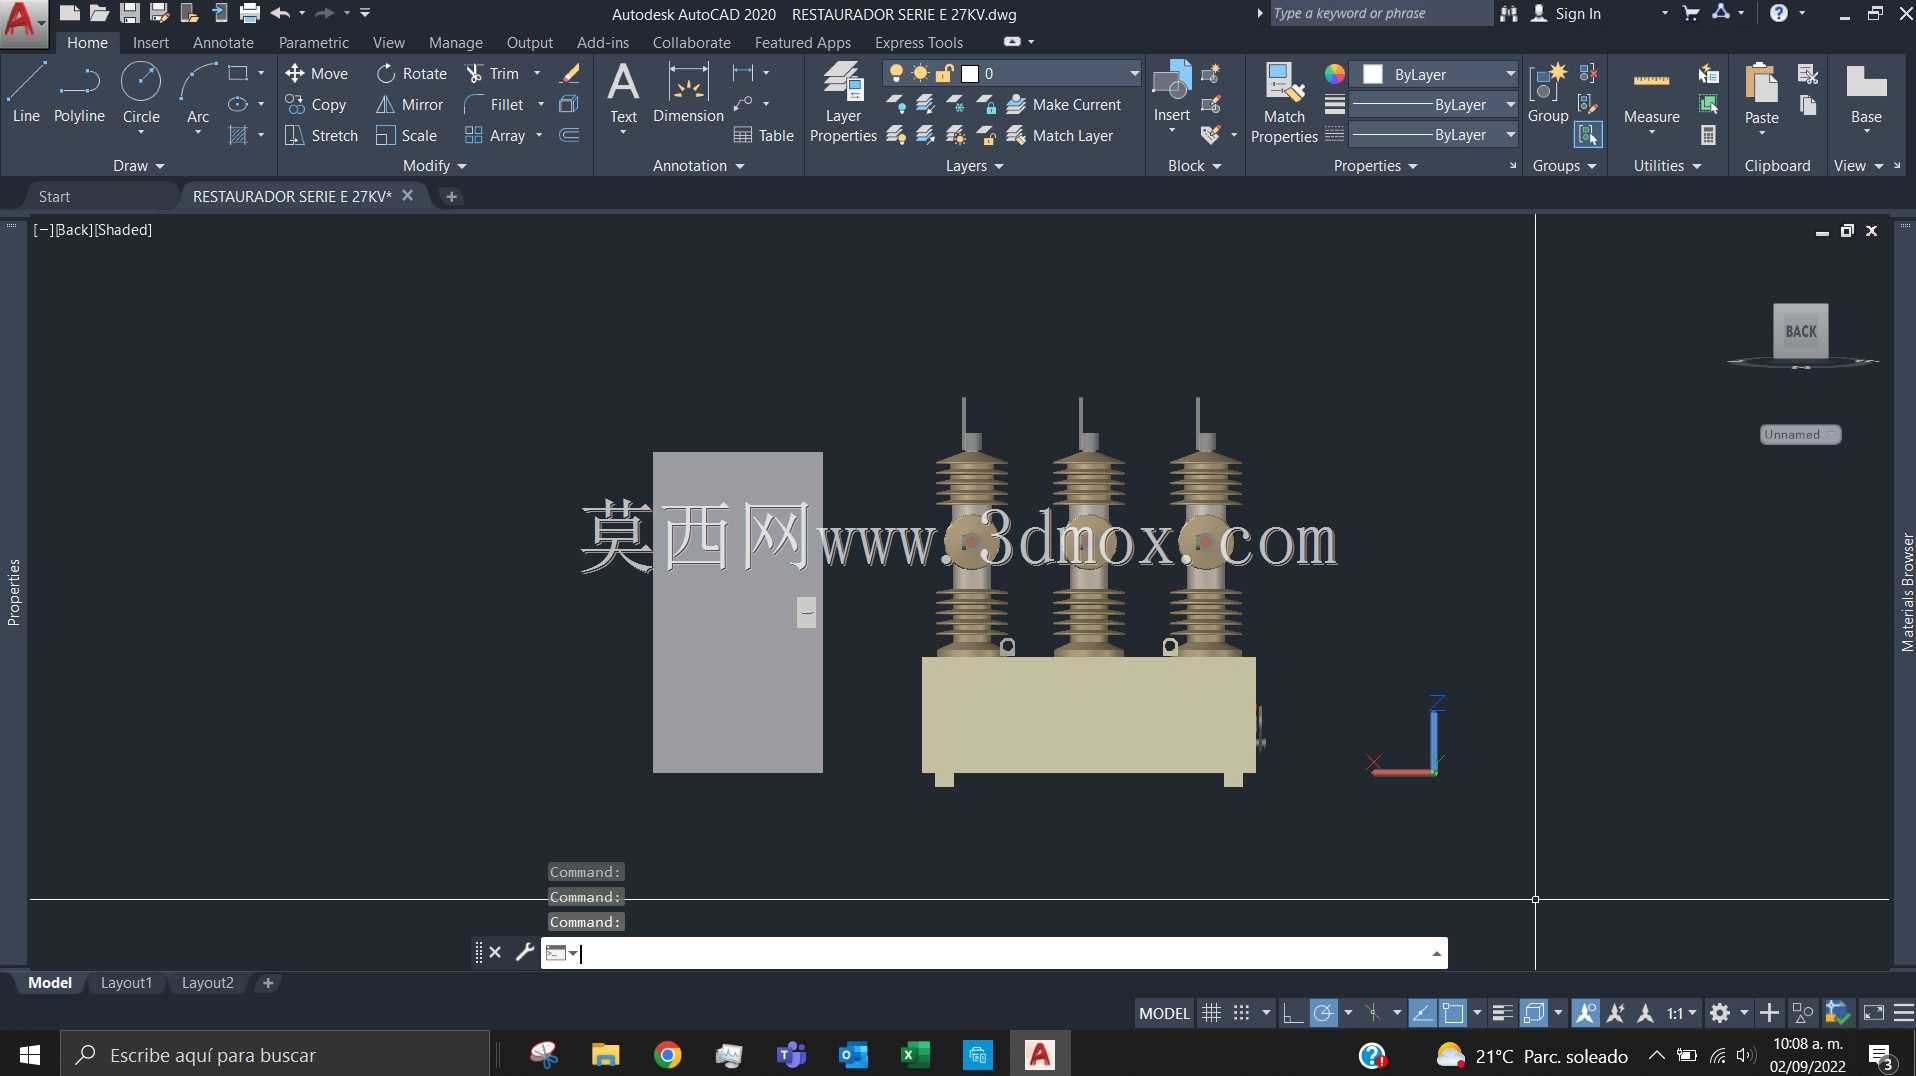Screen dimensions: 1916x1076
Task: Click MODEL space status button
Action: tap(1164, 1013)
